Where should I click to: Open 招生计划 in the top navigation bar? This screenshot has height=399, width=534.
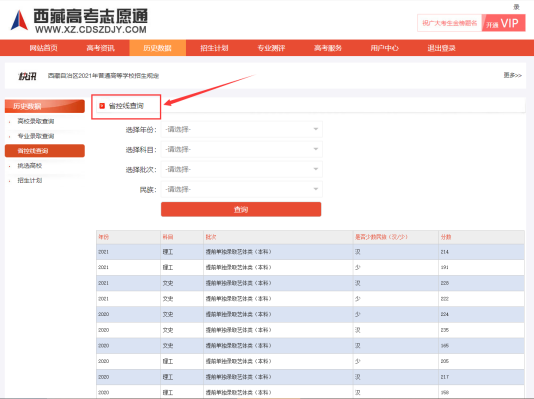[x=214, y=48]
